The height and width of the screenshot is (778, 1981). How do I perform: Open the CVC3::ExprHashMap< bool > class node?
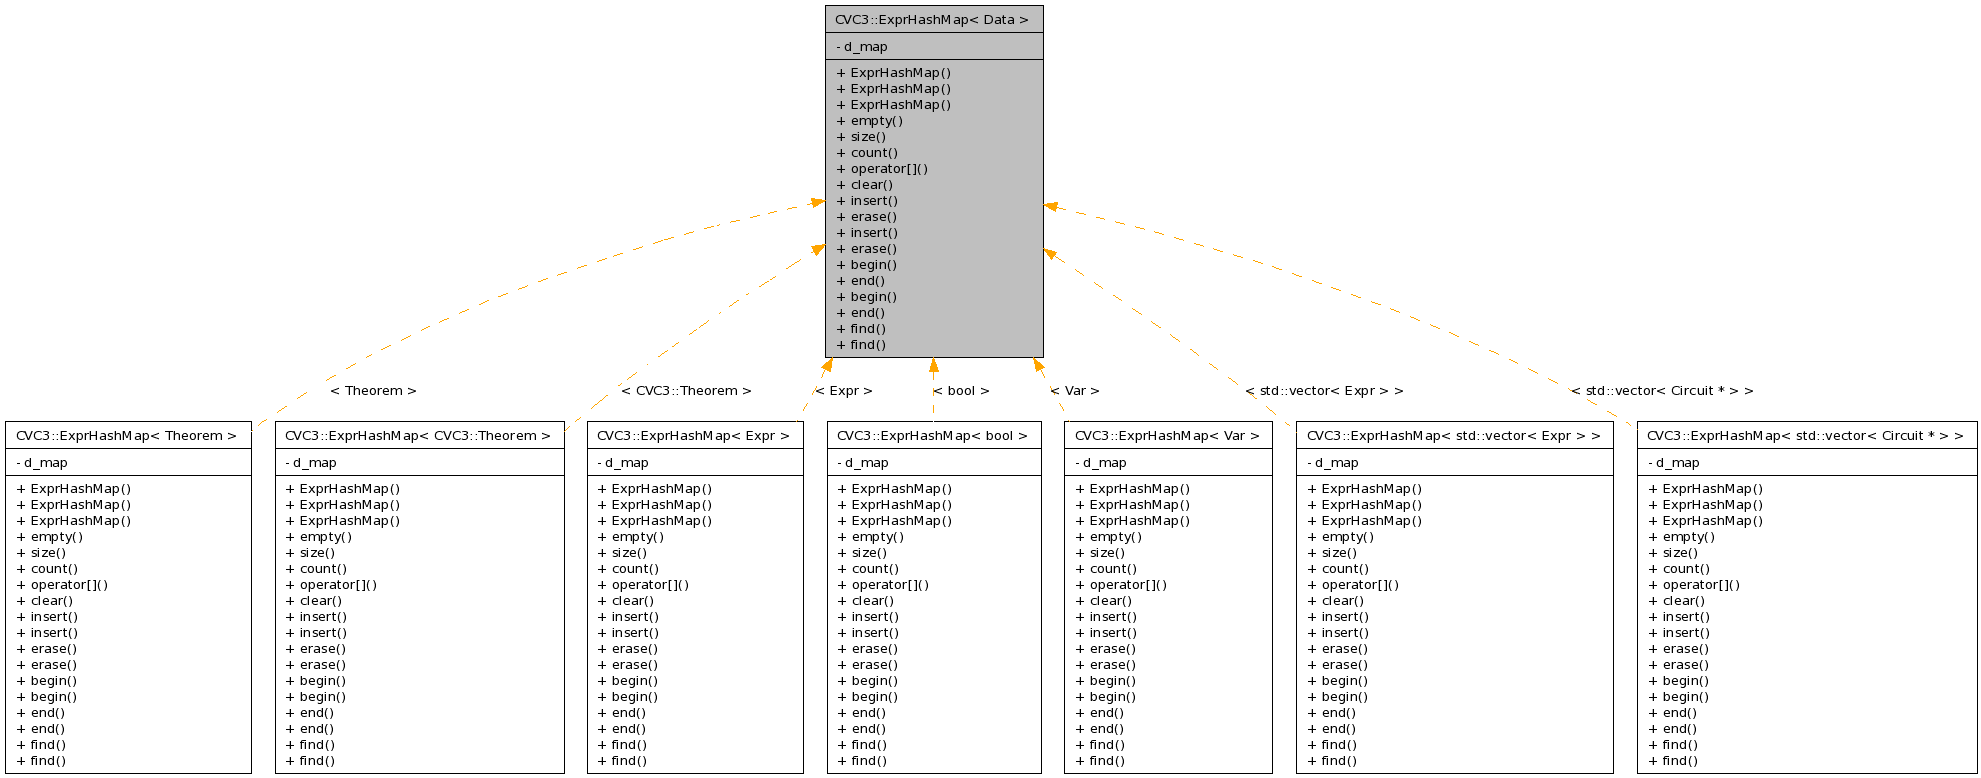[x=933, y=436]
